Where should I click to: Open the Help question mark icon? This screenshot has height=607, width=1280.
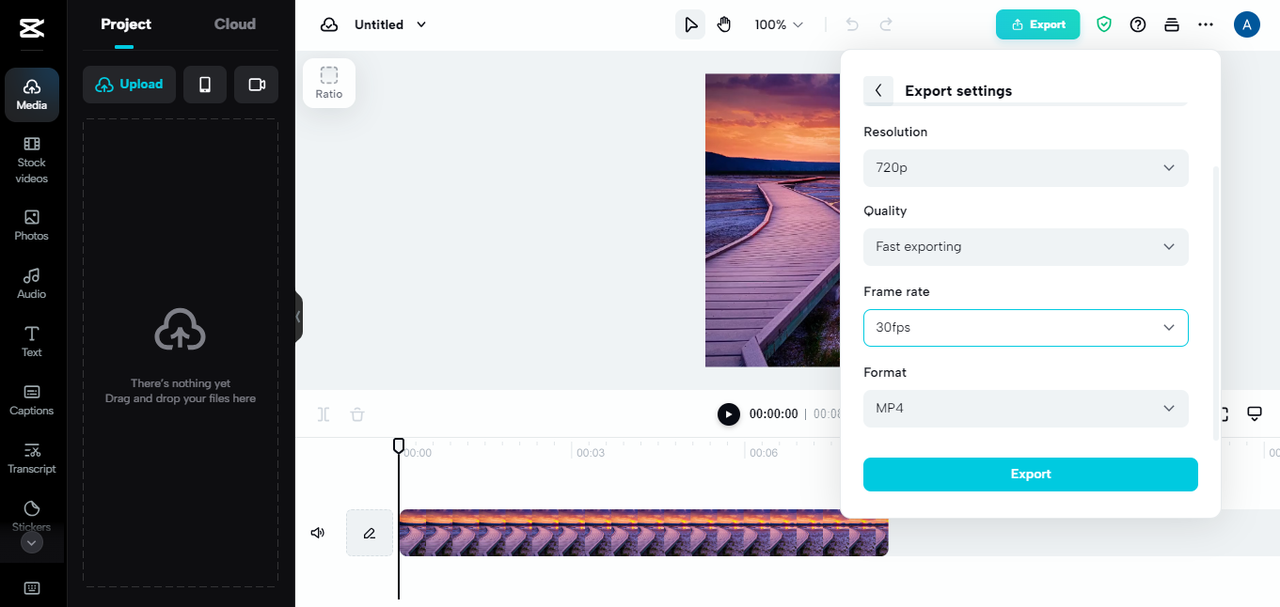point(1137,24)
